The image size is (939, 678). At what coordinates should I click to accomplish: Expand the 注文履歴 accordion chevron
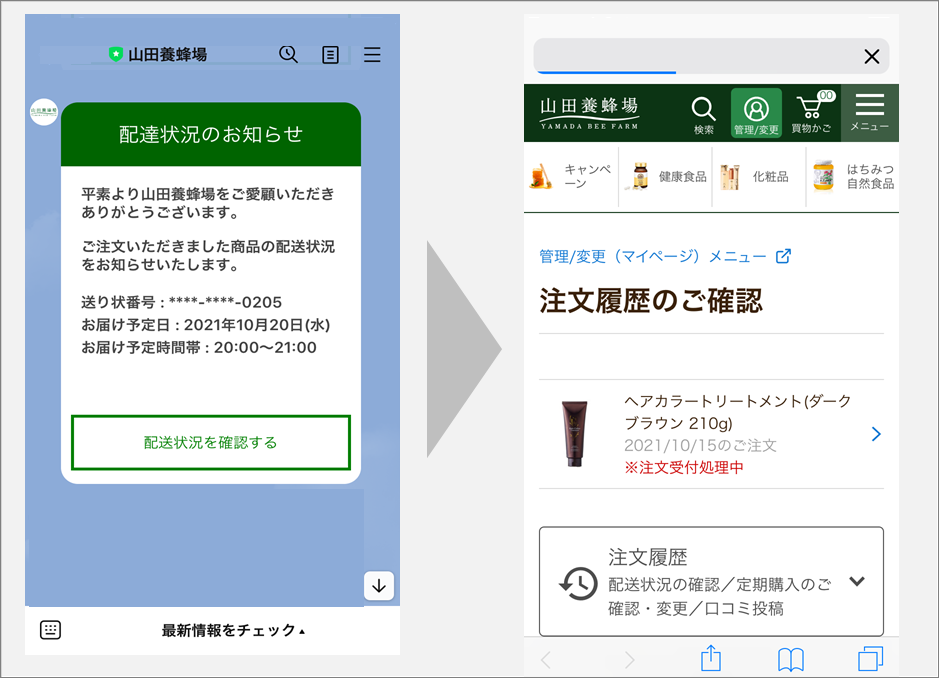[x=857, y=581]
